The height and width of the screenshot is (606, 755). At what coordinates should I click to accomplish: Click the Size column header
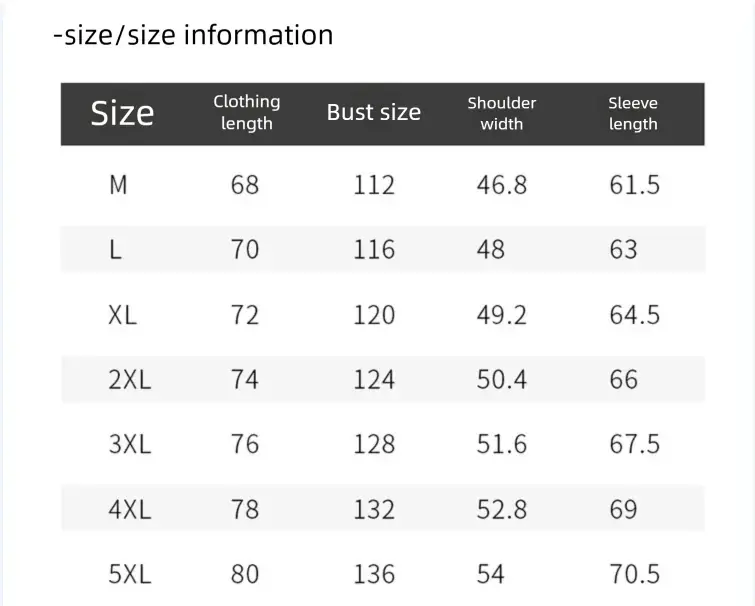click(122, 113)
